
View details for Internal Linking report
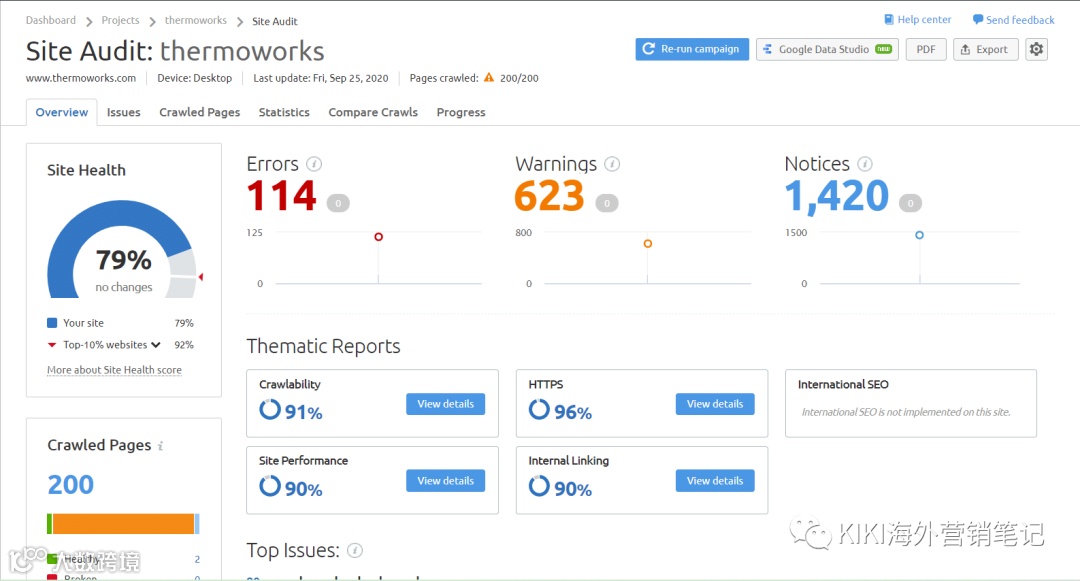715,480
